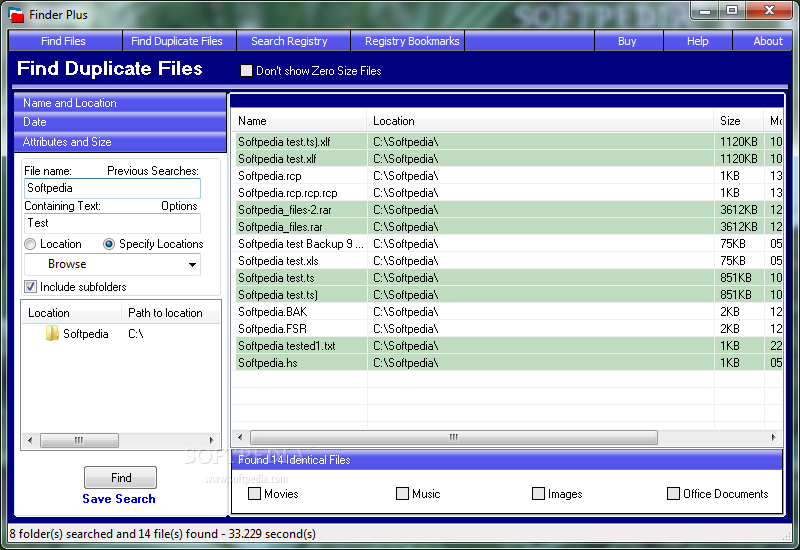Maximize the Finder Plus window
Screen dimensions: 800x550
click(732, 10)
